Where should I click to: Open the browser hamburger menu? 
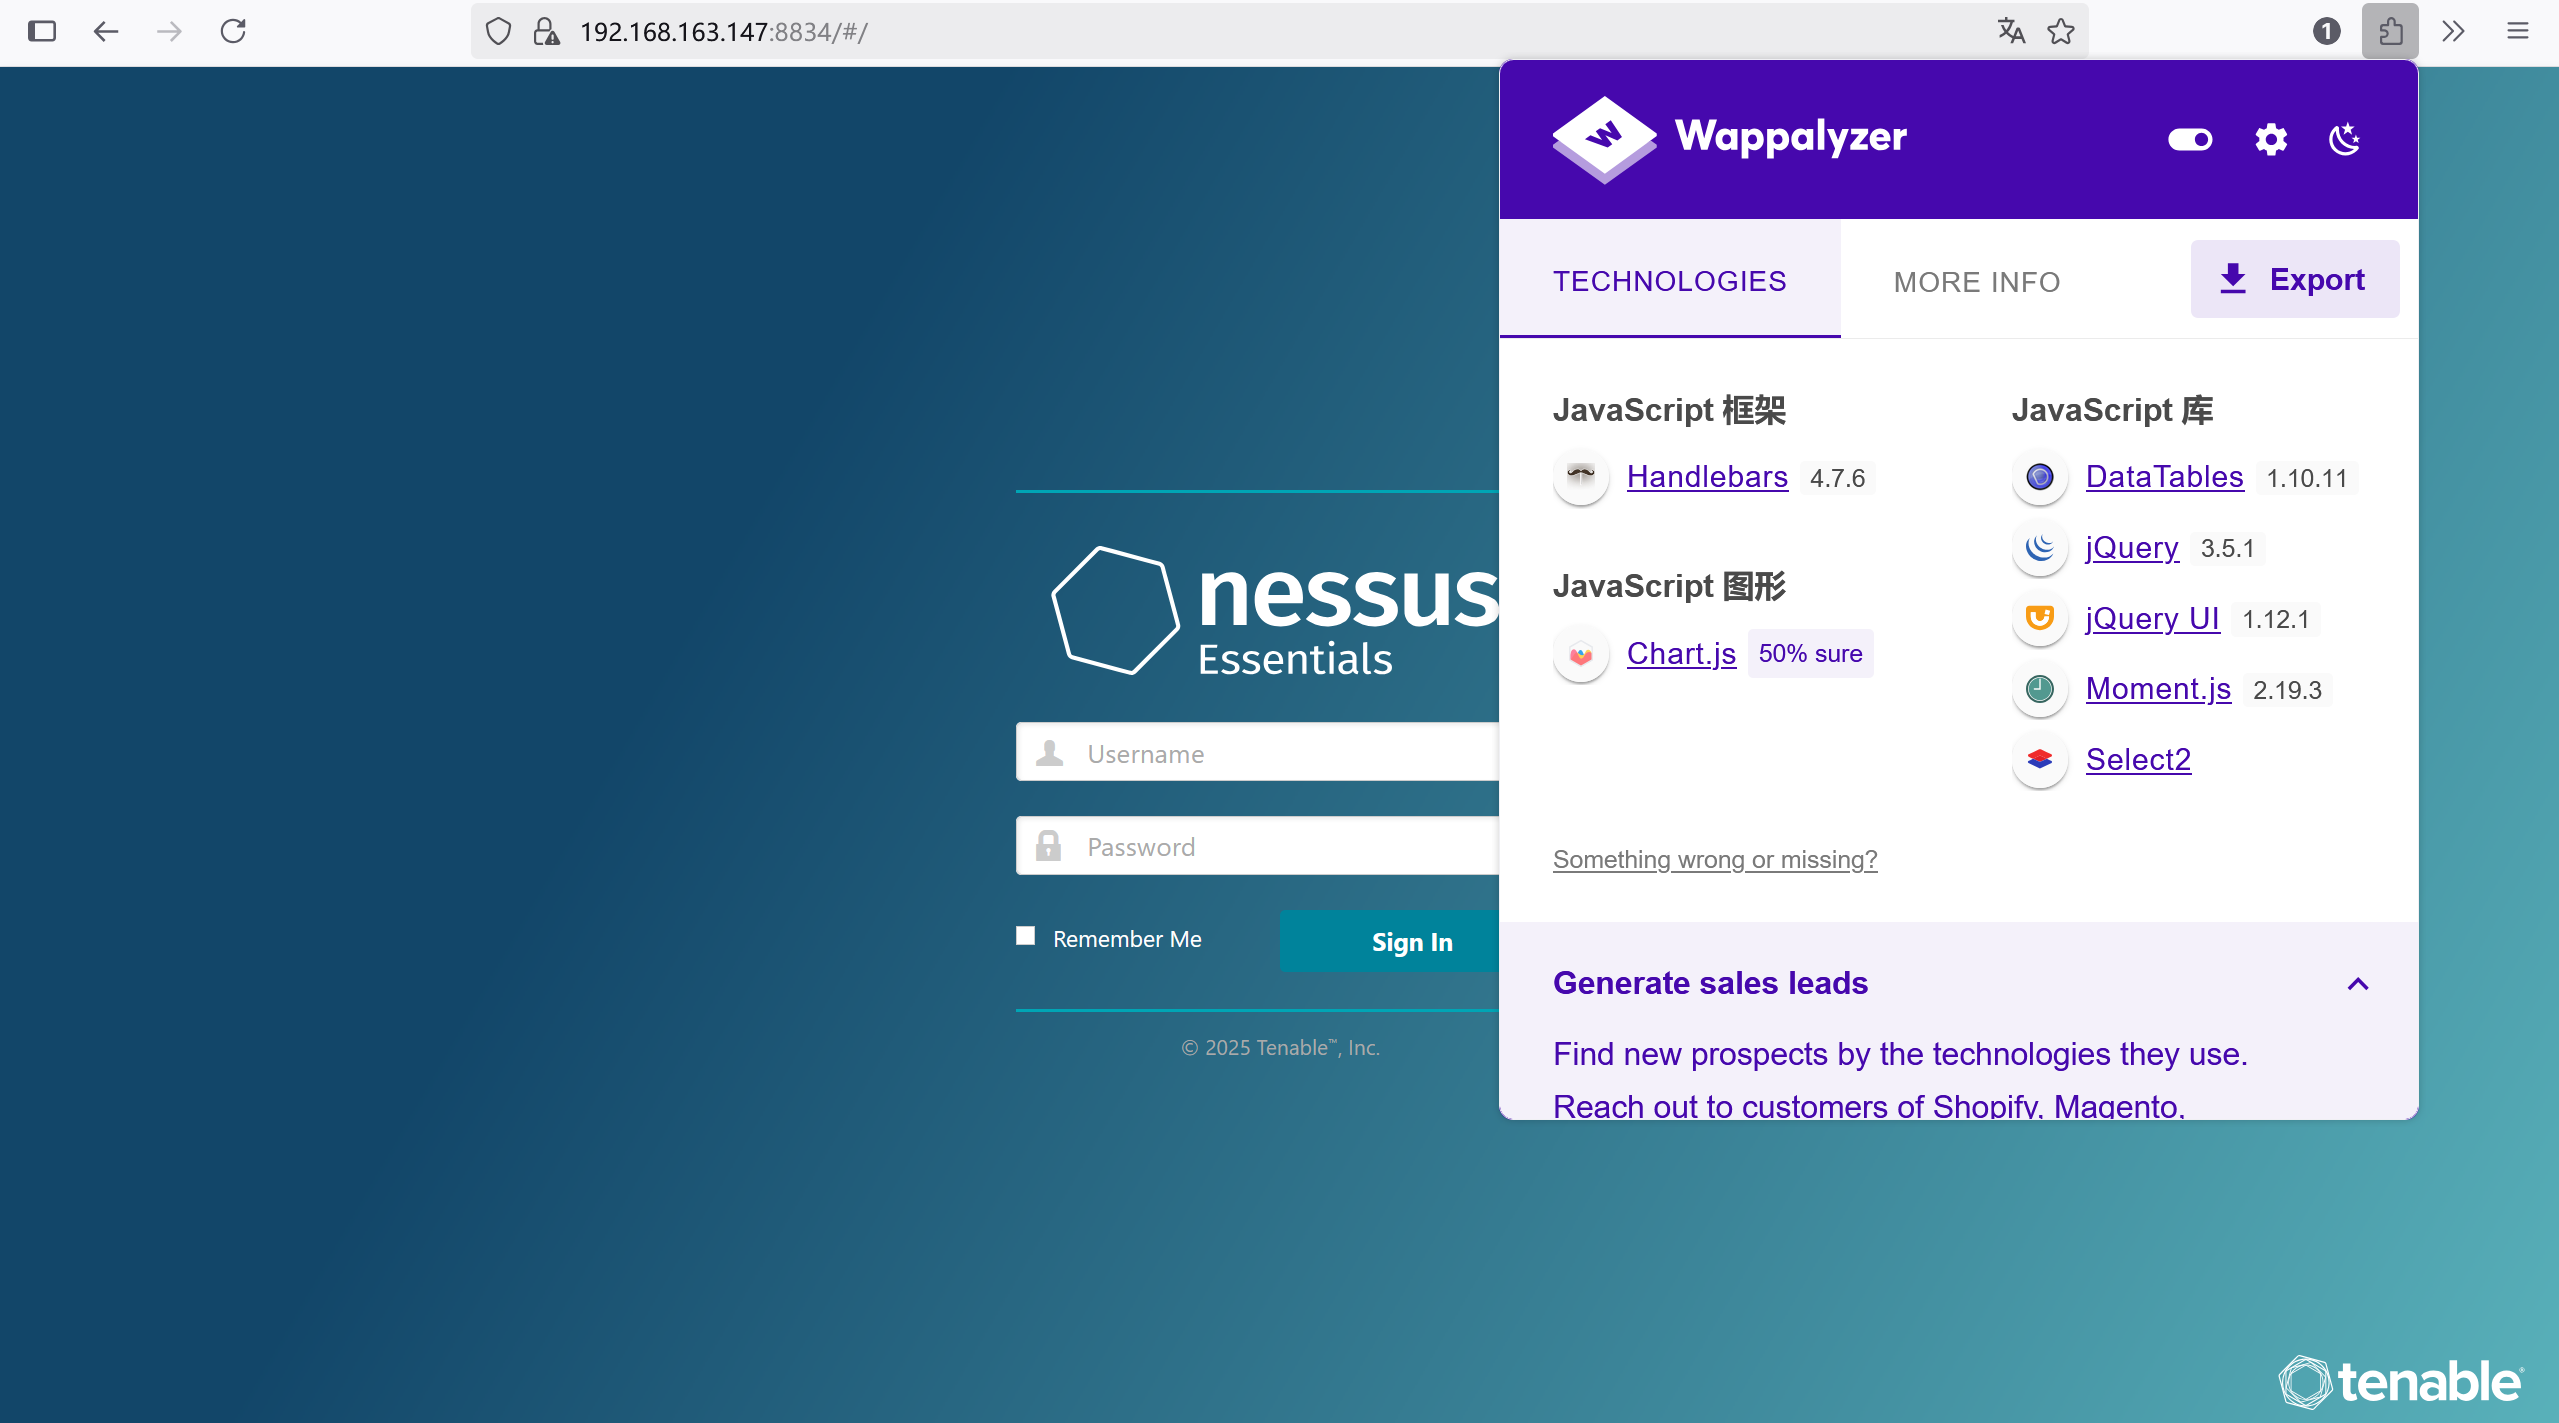click(x=2518, y=32)
